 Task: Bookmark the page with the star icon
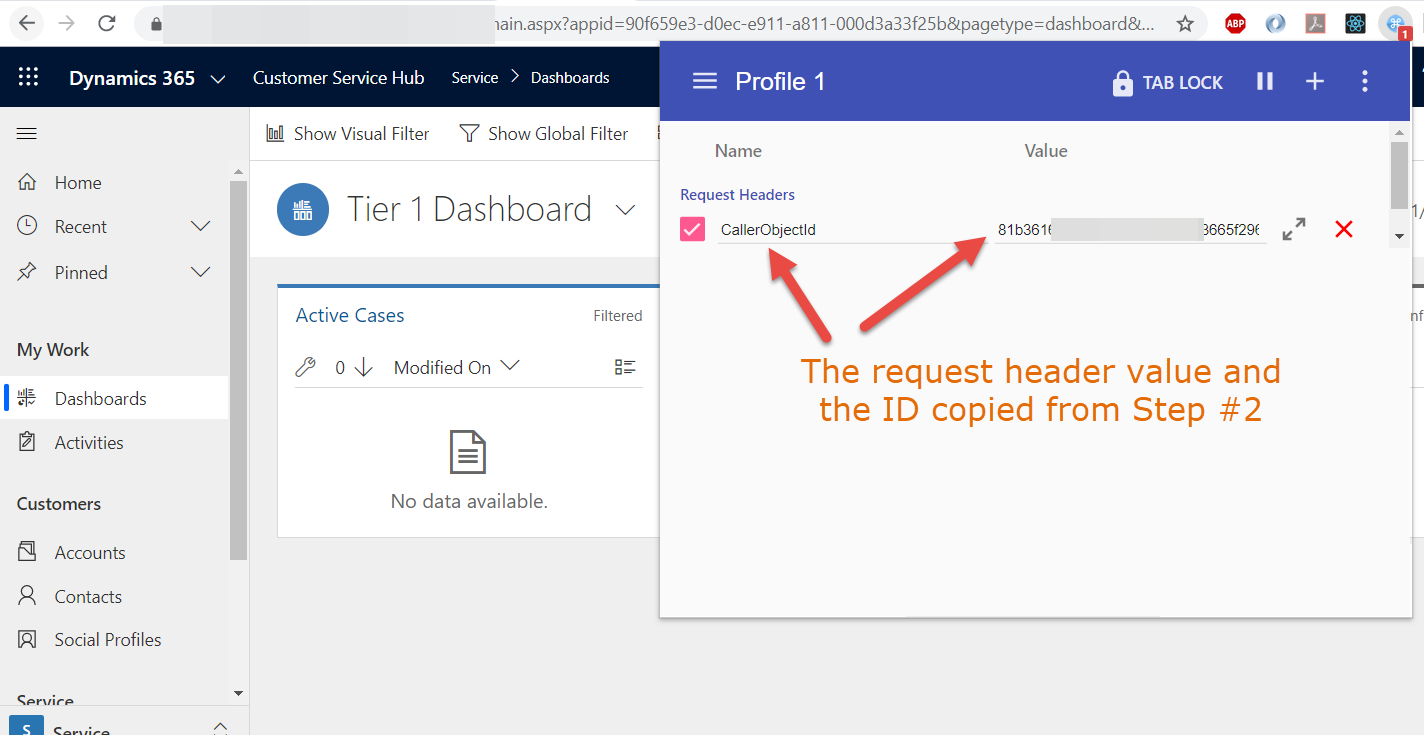click(x=1185, y=23)
